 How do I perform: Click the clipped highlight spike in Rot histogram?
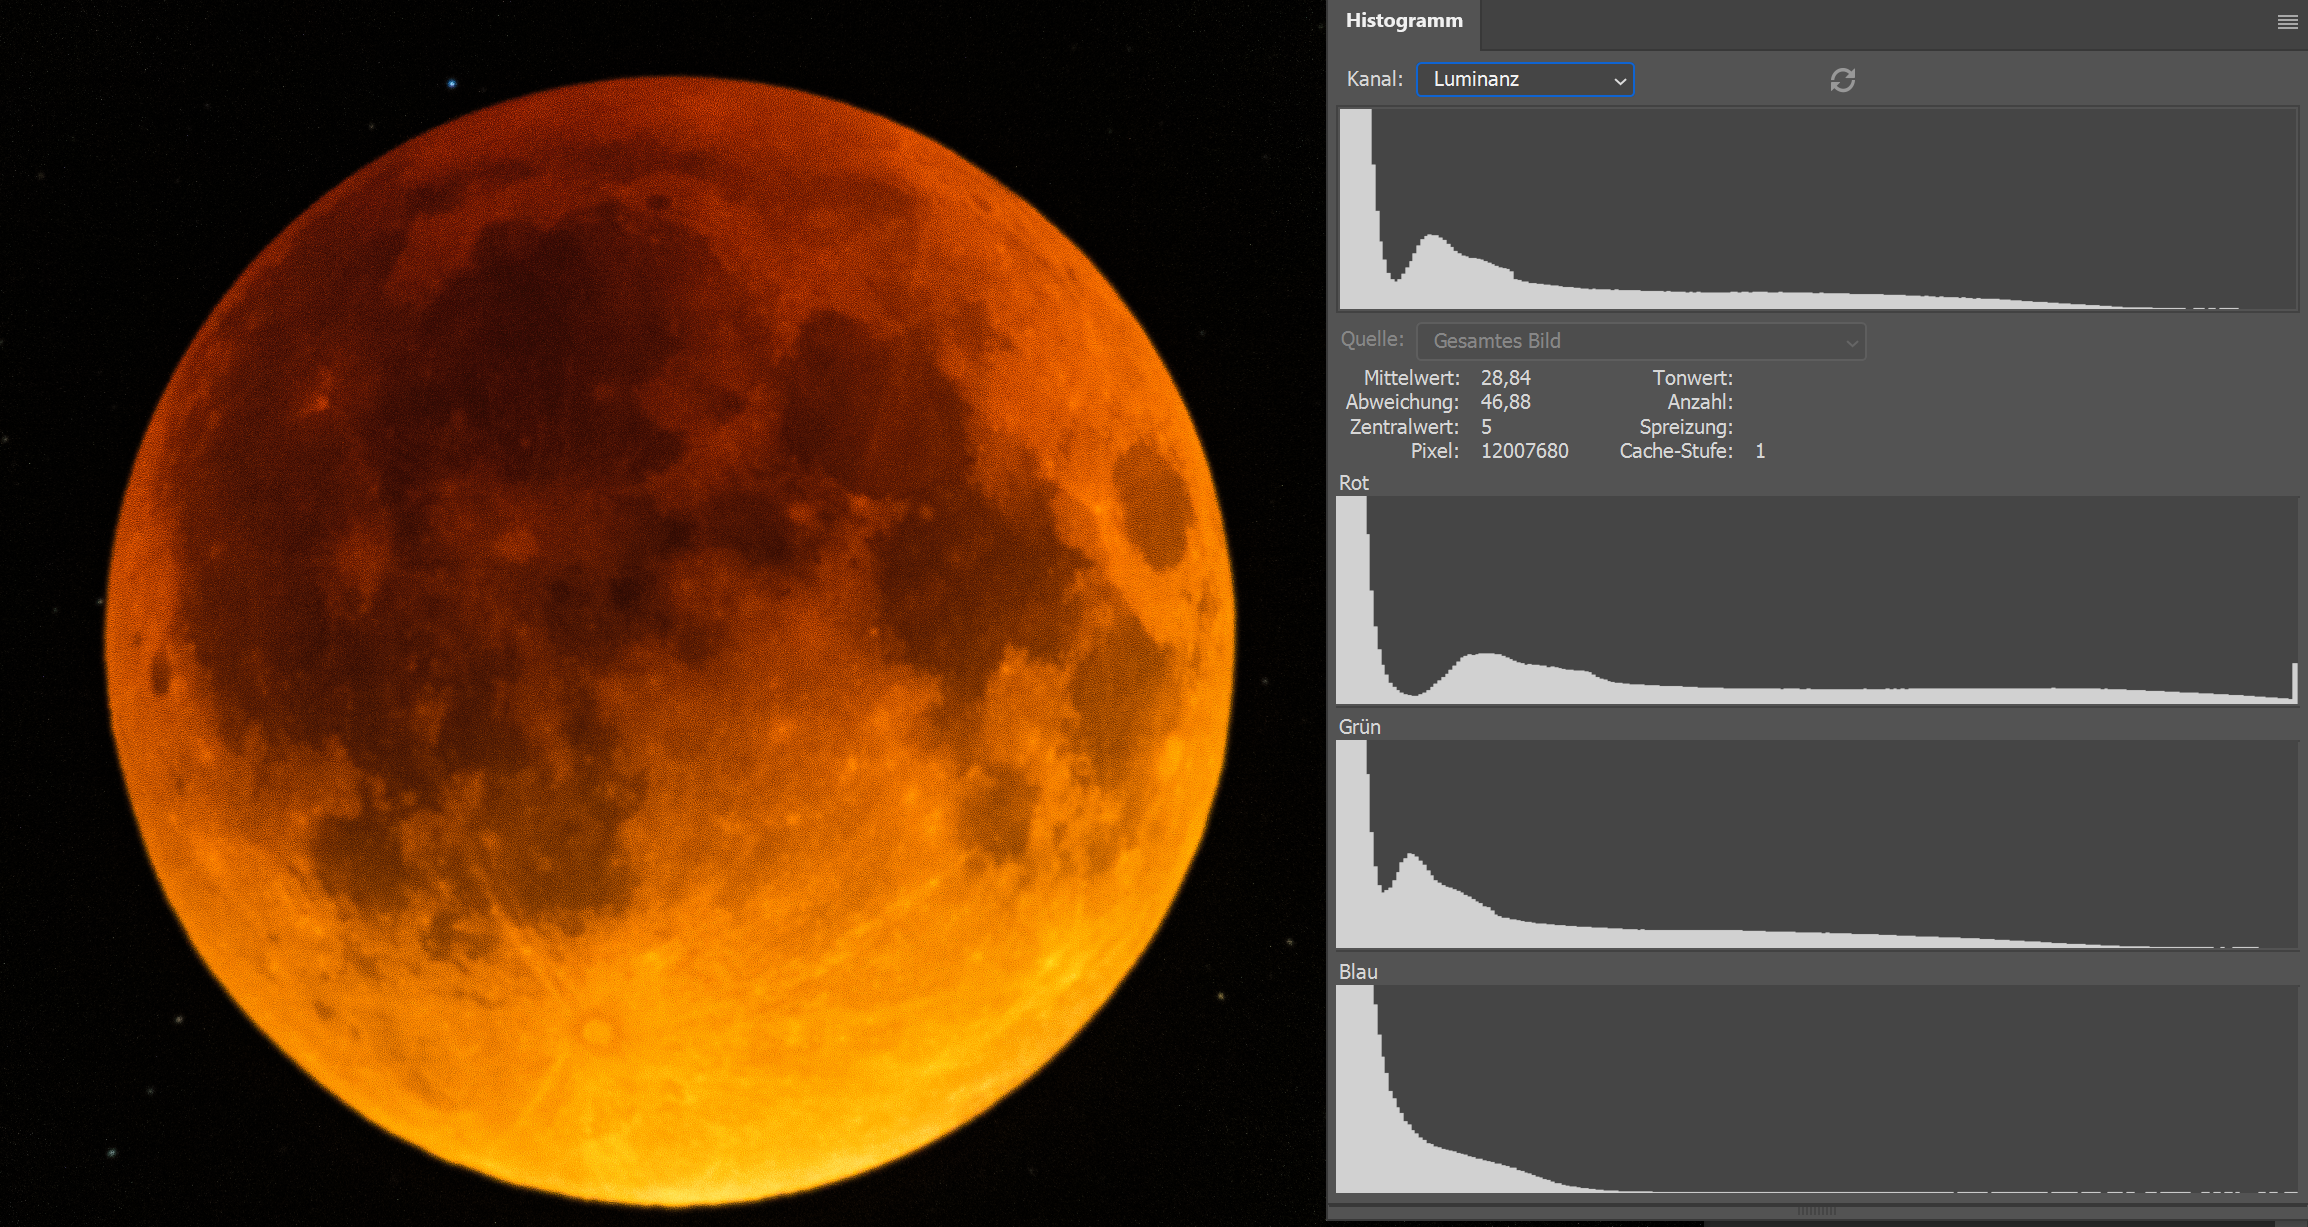pos(2294,681)
